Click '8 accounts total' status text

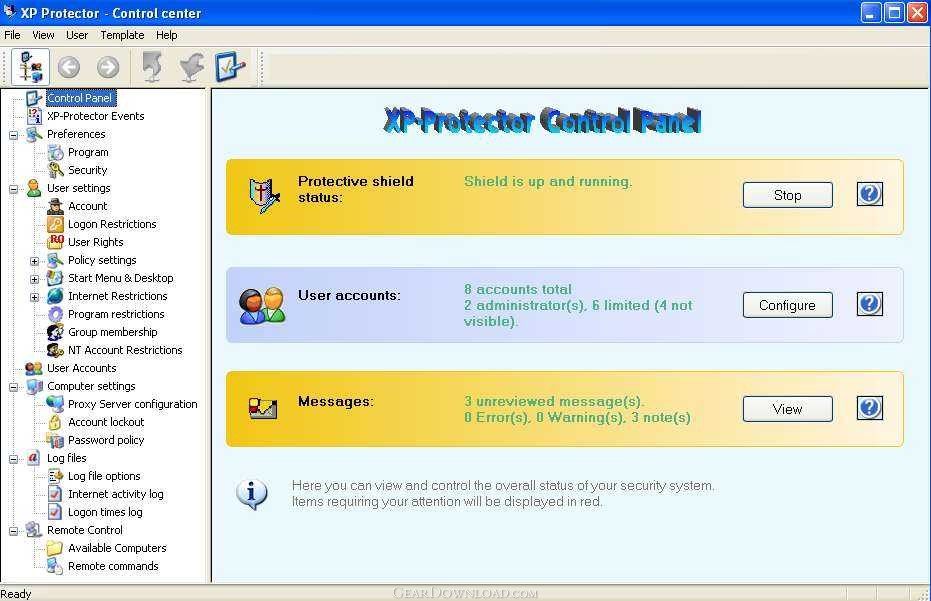pyautogui.click(x=518, y=289)
